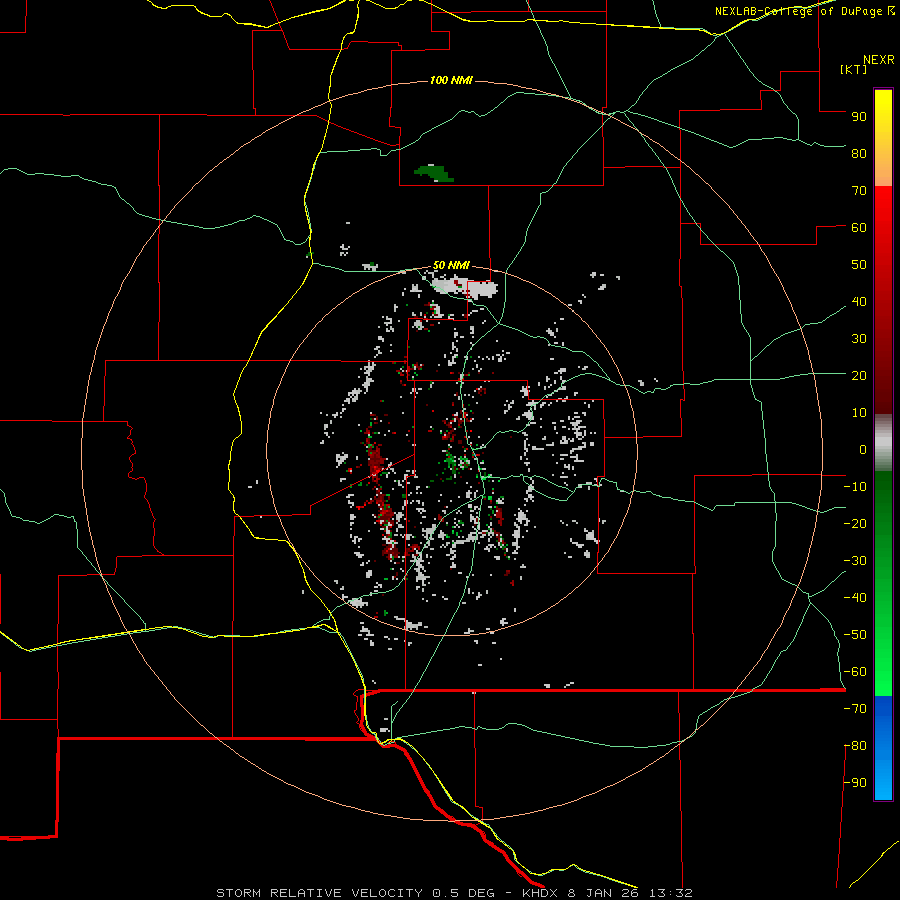Click the 0 value on the velocity scale
This screenshot has width=900, height=900.
coord(863,449)
